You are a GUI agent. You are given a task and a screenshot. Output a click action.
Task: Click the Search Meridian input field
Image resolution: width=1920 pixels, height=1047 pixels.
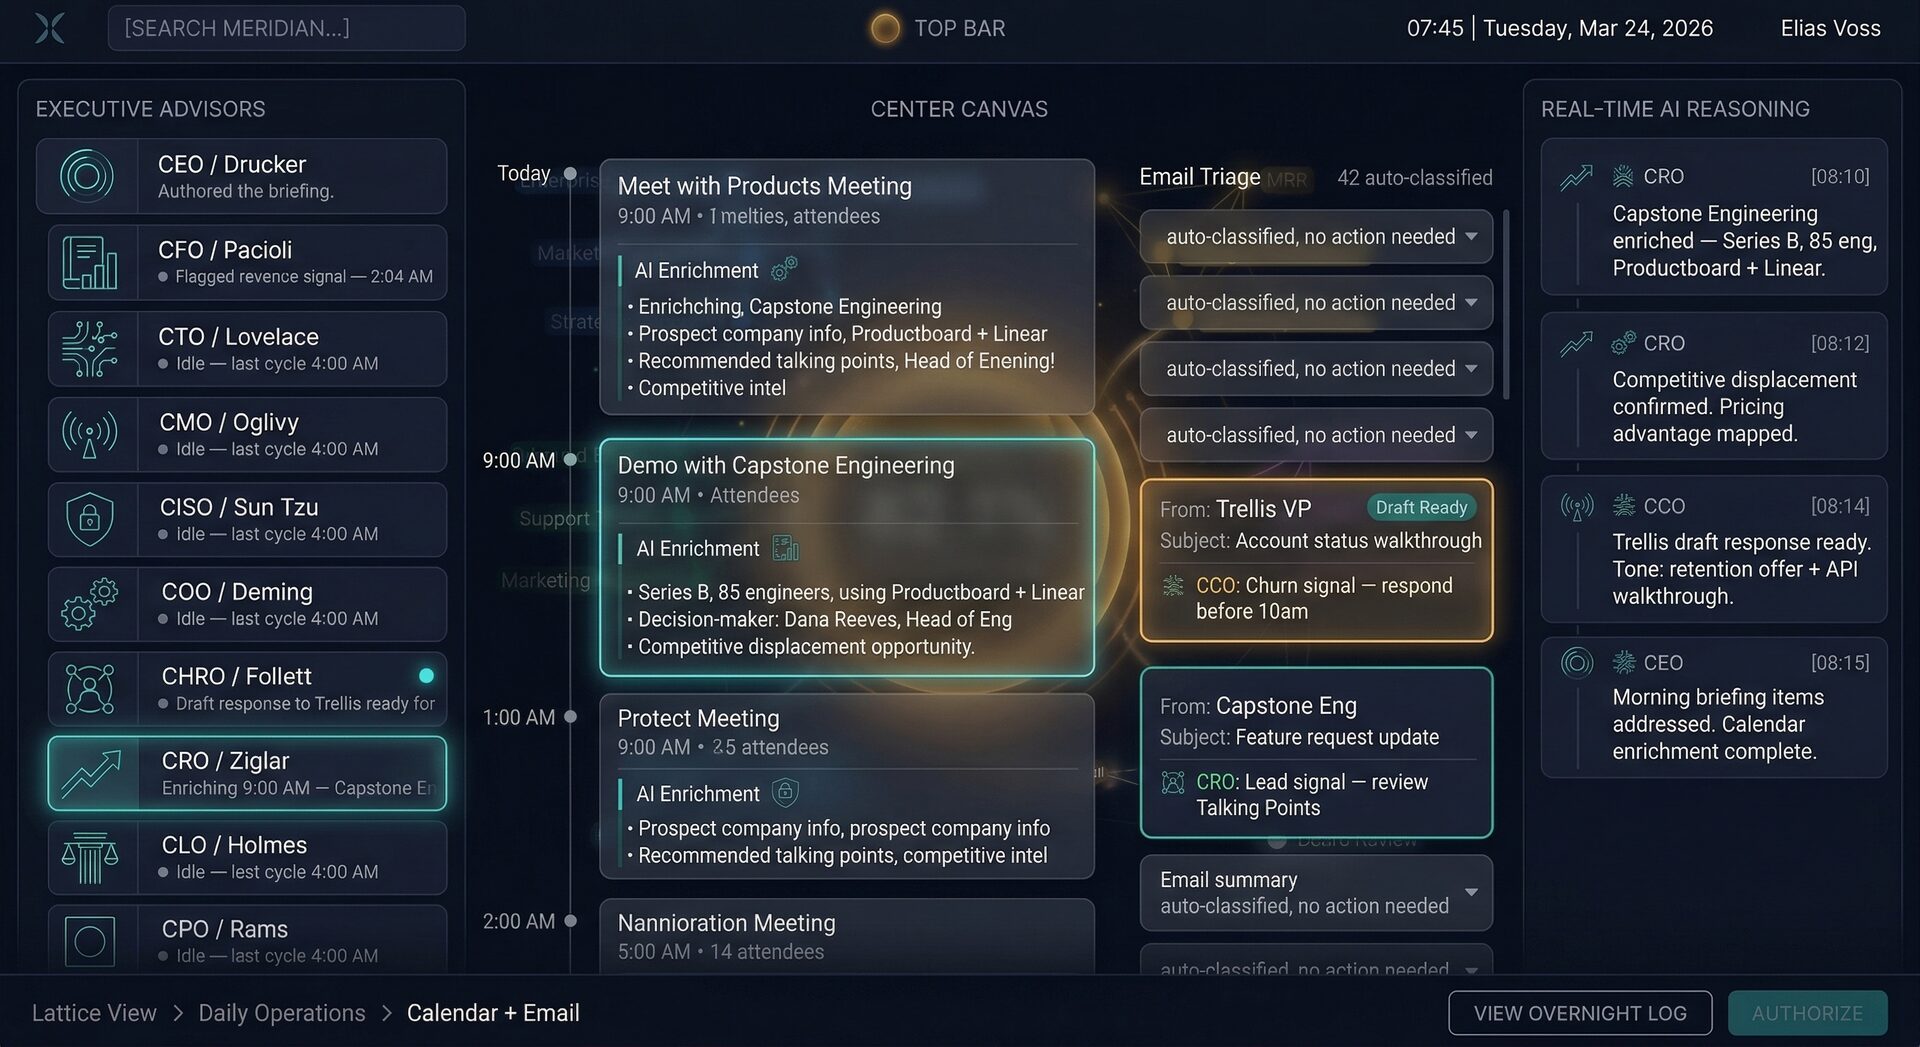(286, 28)
